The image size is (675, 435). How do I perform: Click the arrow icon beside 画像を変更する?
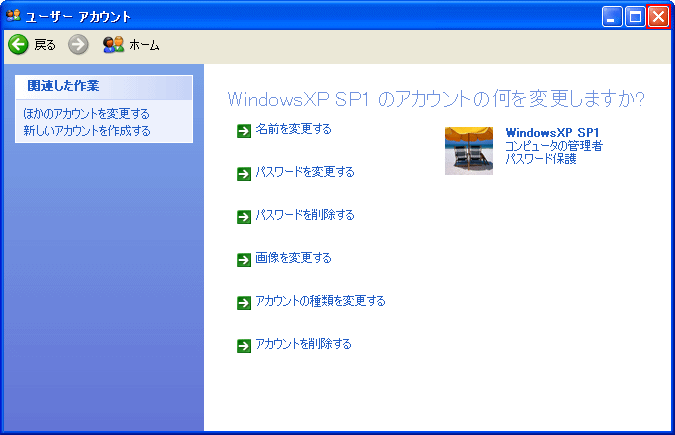[244, 260]
